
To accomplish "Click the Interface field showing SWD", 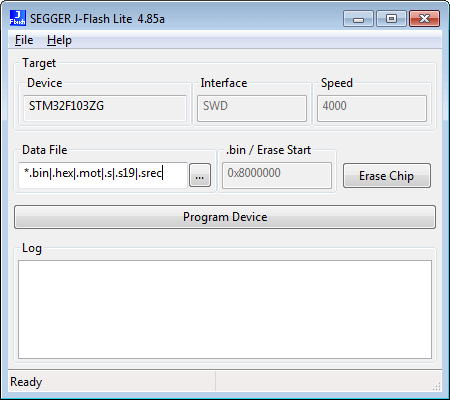I will (252, 108).
